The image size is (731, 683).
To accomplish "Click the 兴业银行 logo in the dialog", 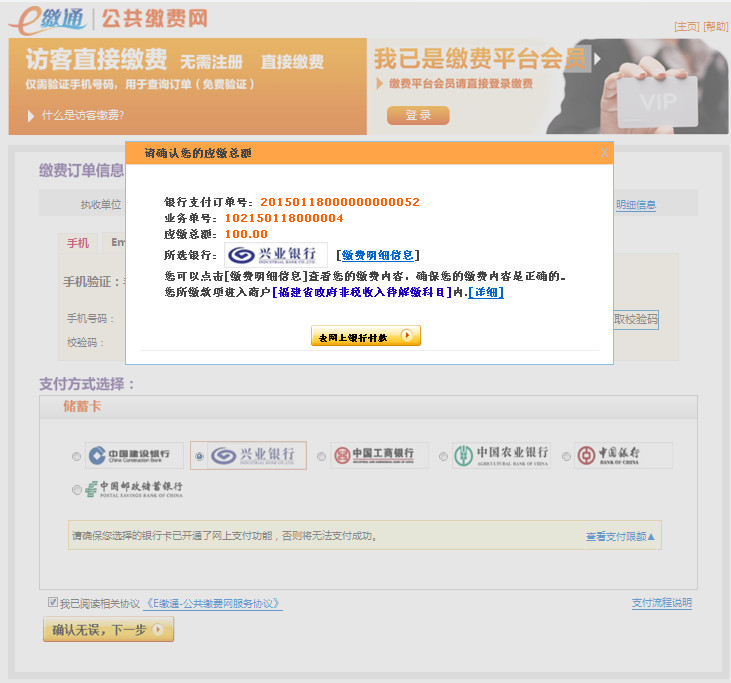I will pos(276,255).
